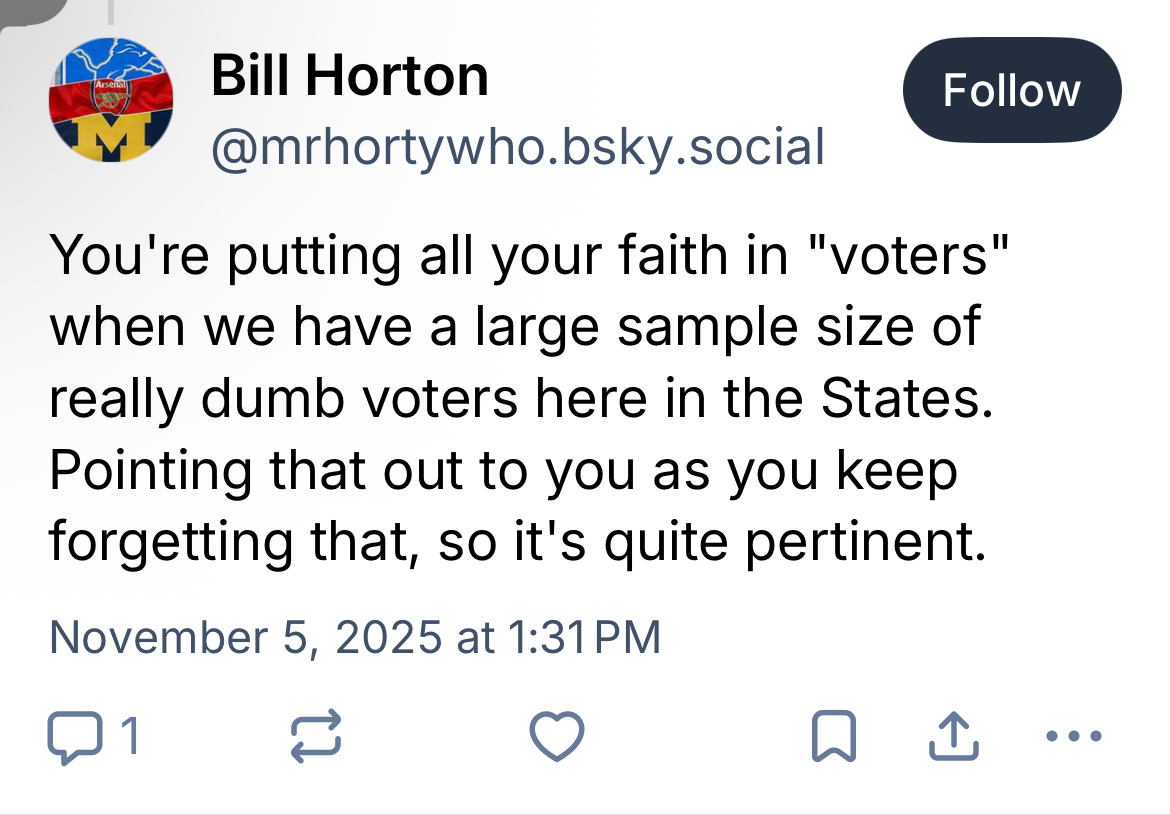Bookmark this post
1170x815 pixels.
pos(832,738)
